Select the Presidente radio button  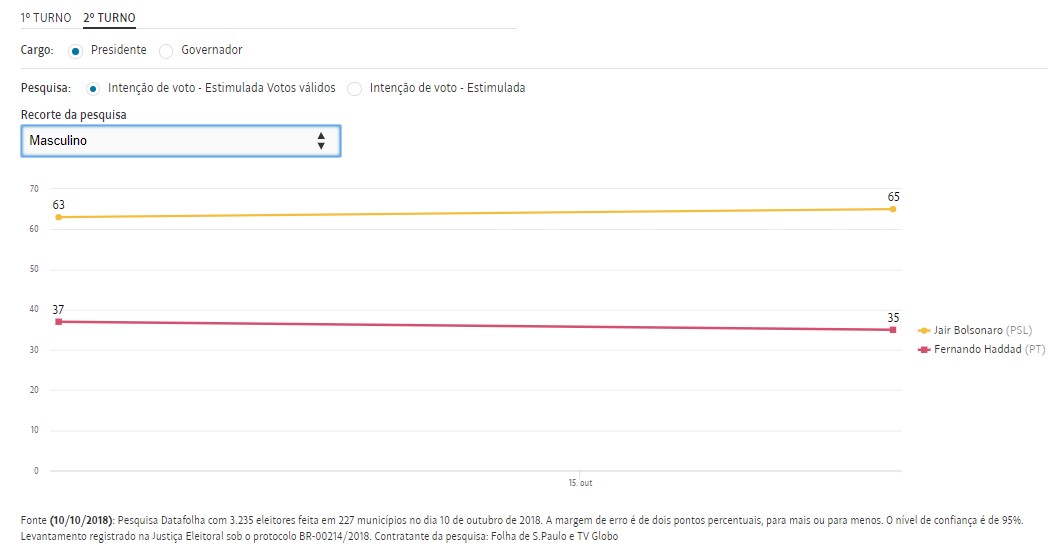pos(75,50)
